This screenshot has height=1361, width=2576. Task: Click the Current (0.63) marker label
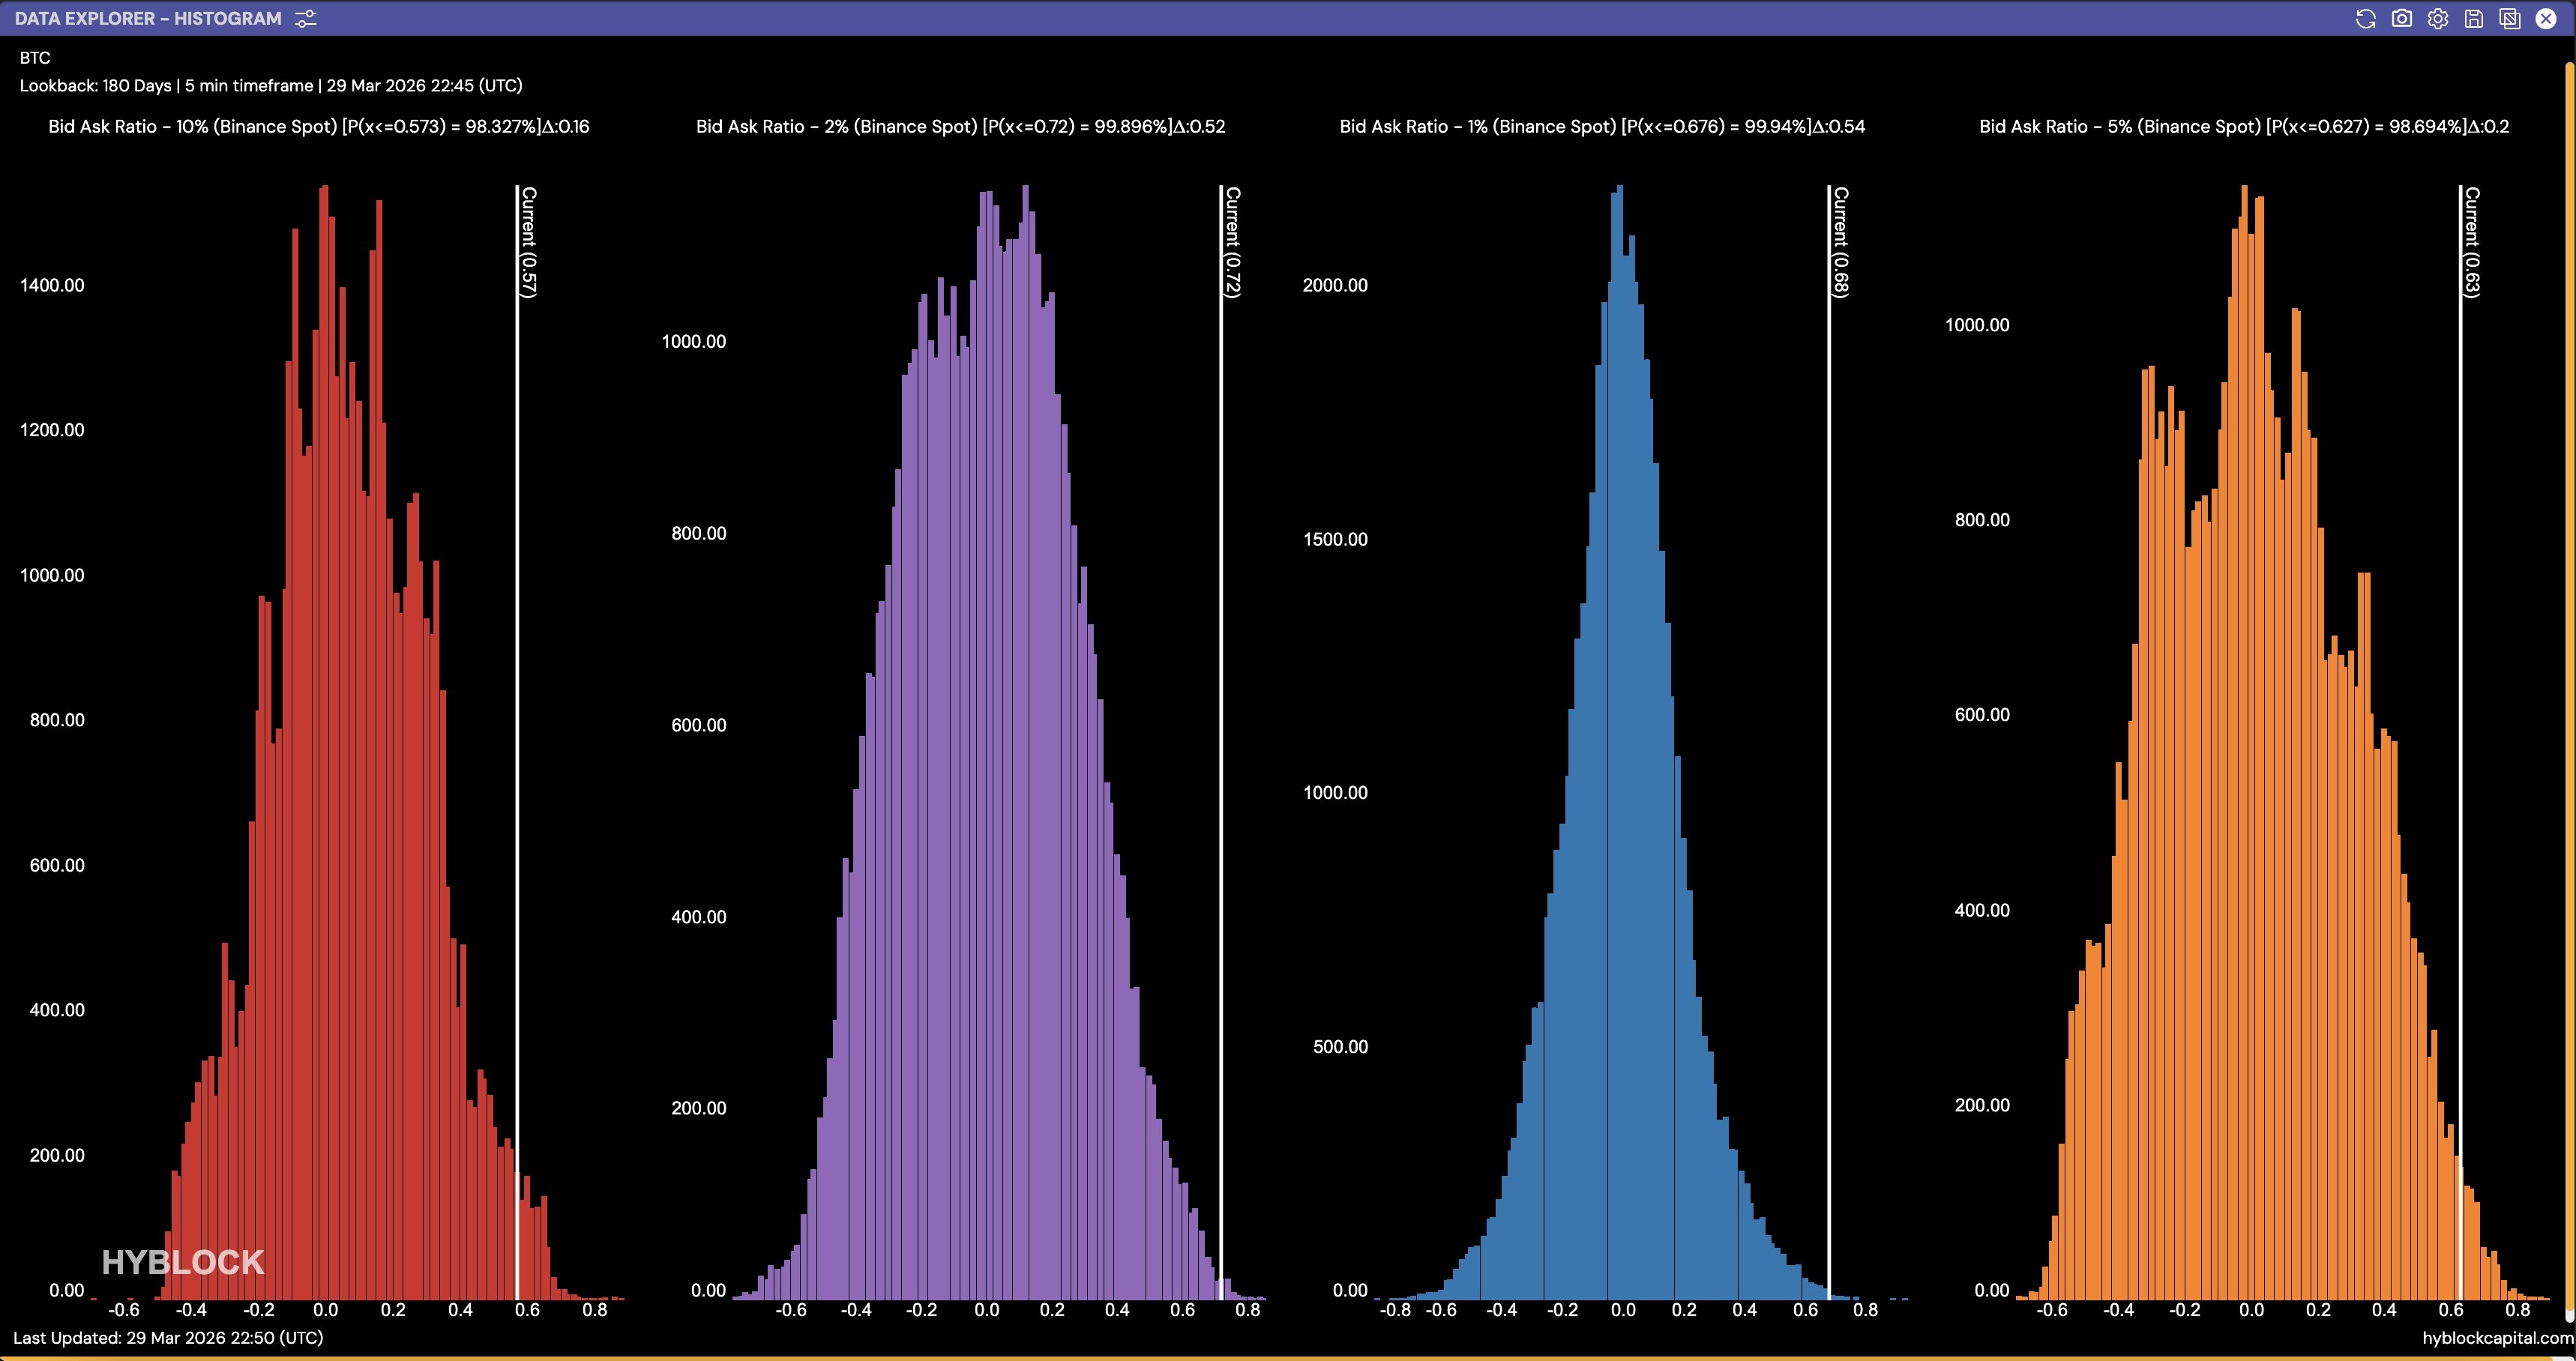tap(2472, 242)
